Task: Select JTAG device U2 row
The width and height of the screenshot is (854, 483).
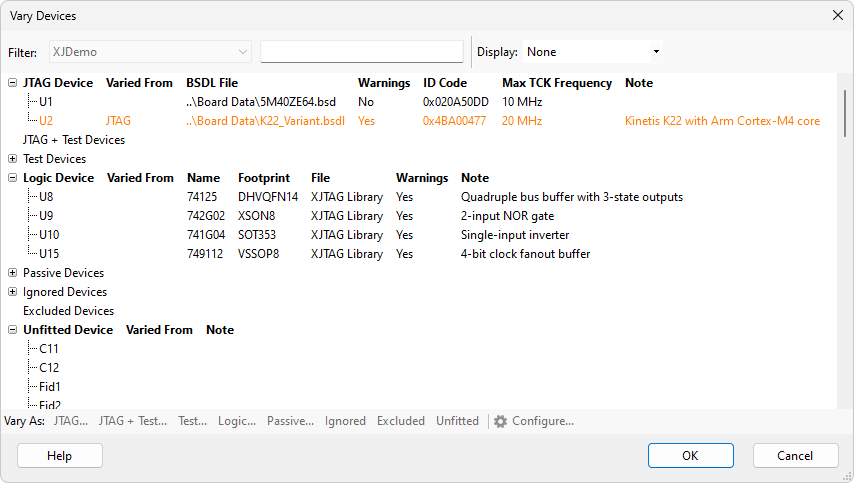Action: (47, 121)
